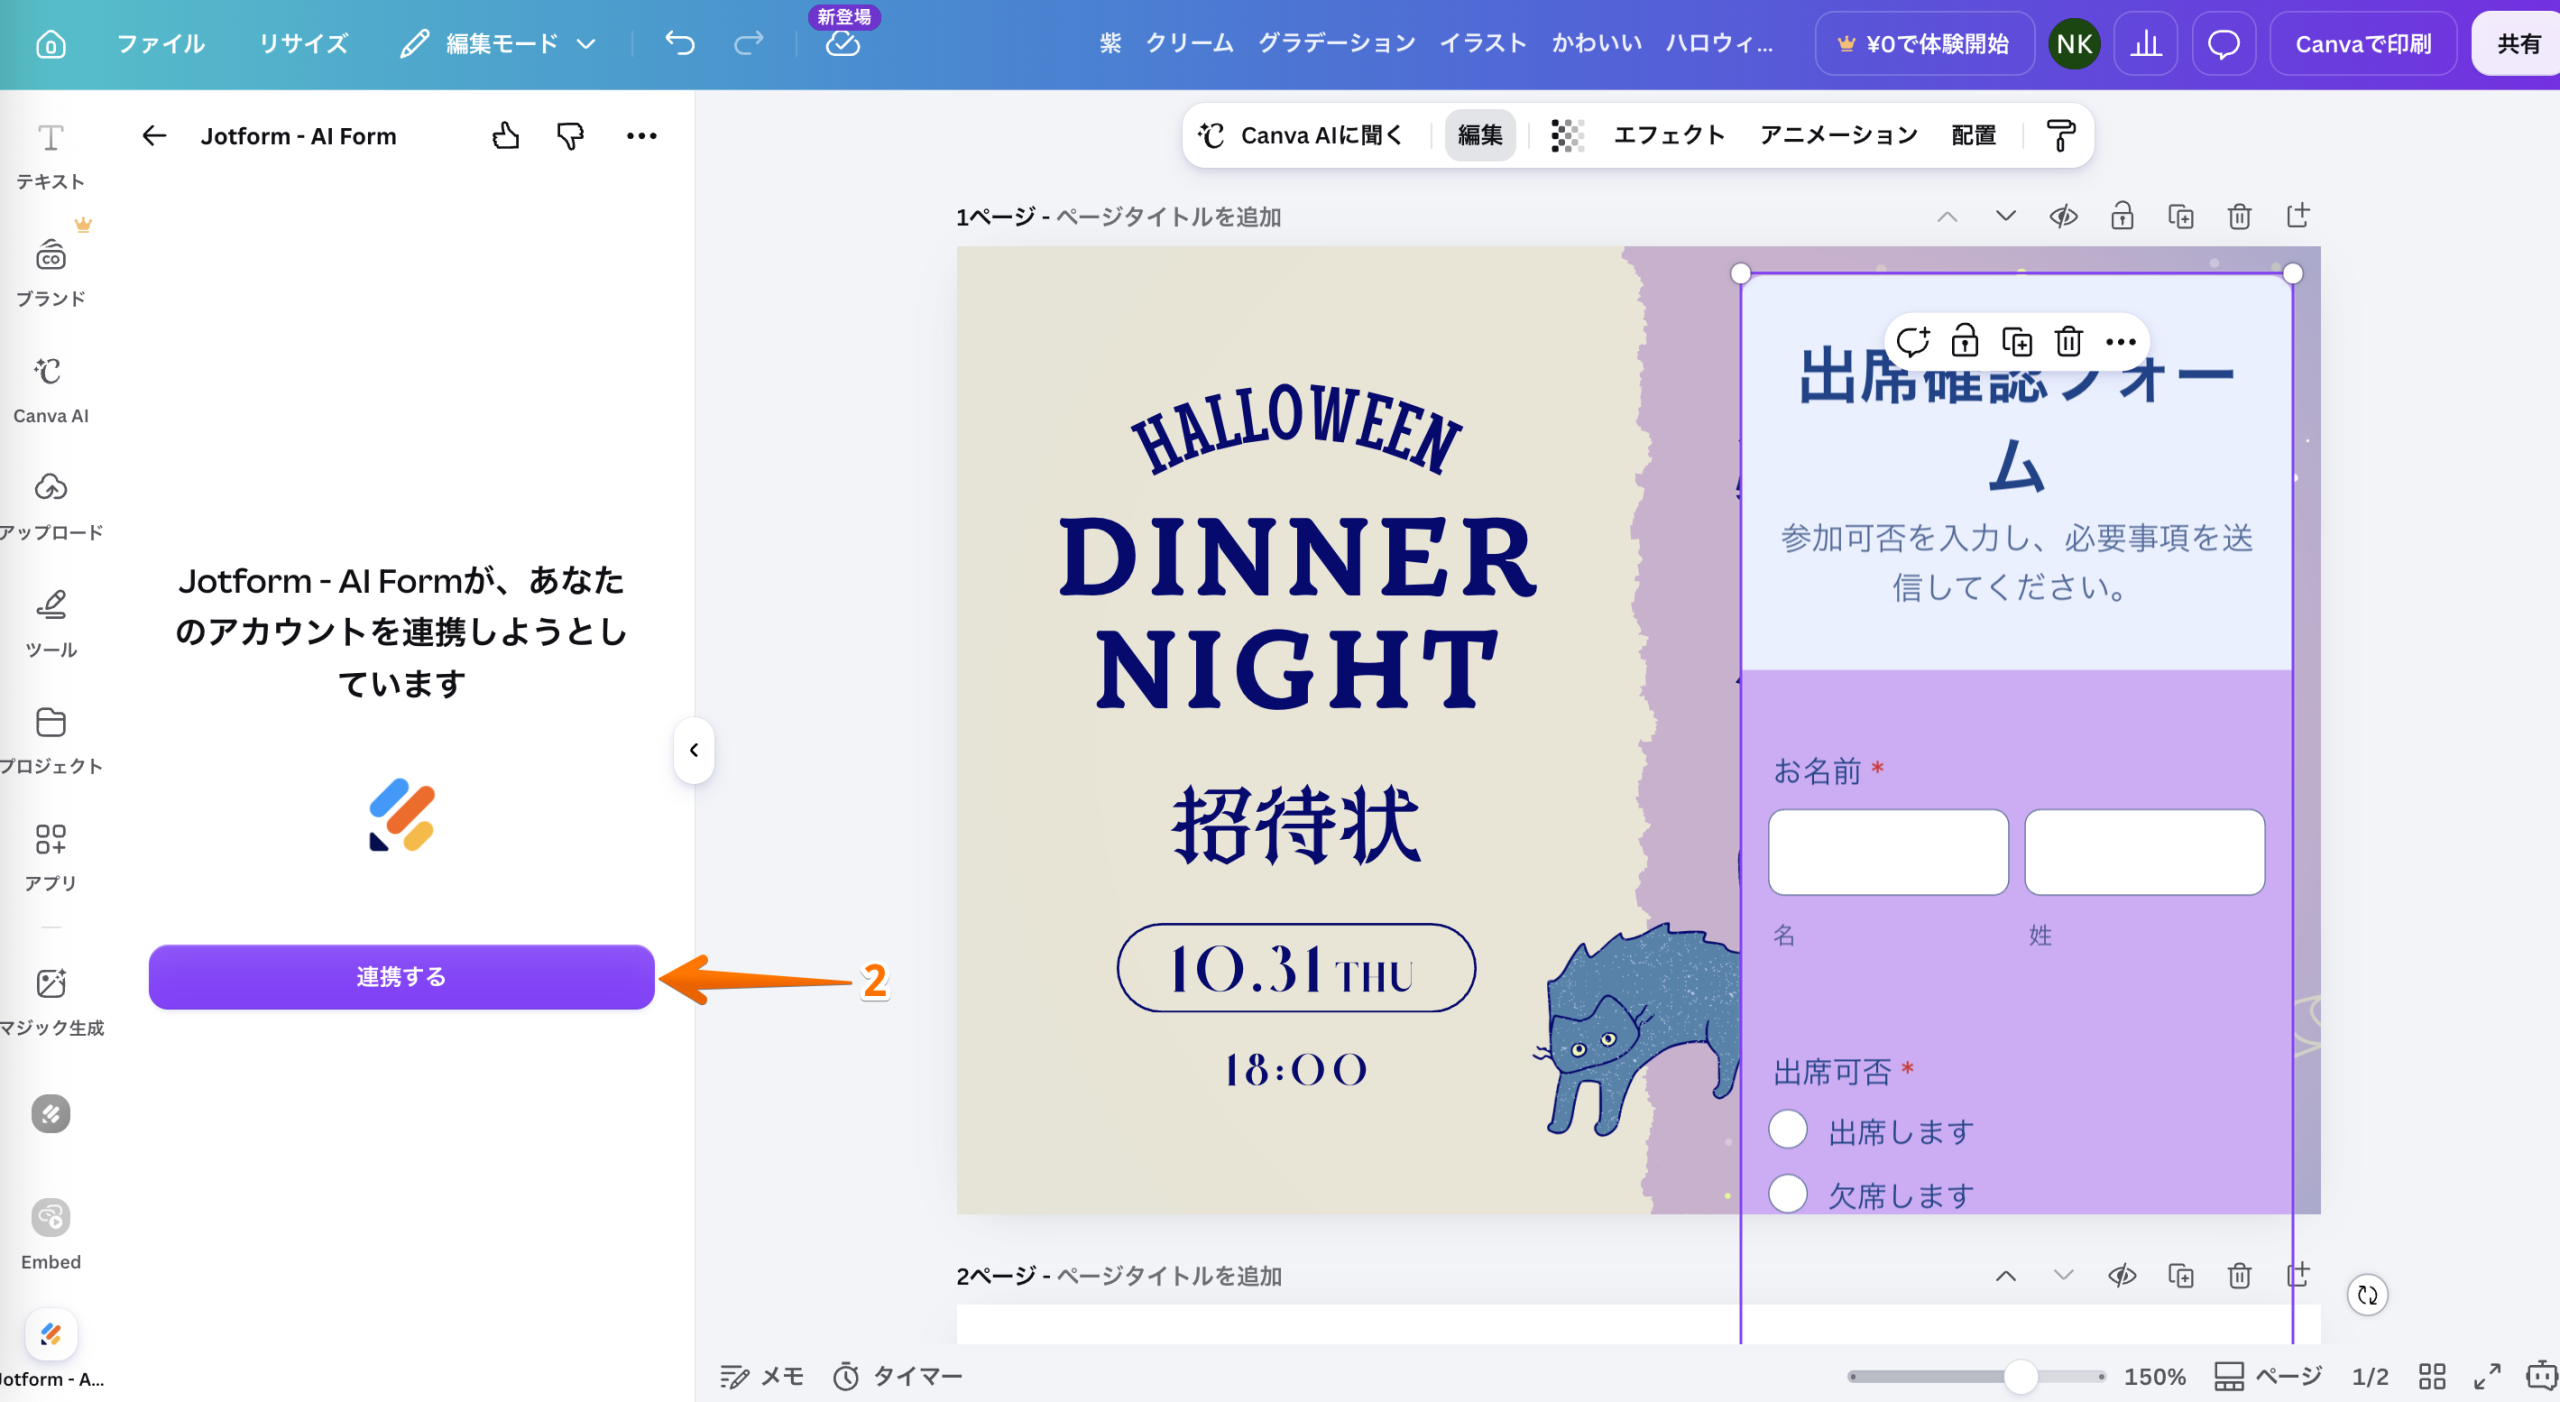Move page 1 down with chevron
The width and height of the screenshot is (2560, 1402).
pyautogui.click(x=2005, y=216)
